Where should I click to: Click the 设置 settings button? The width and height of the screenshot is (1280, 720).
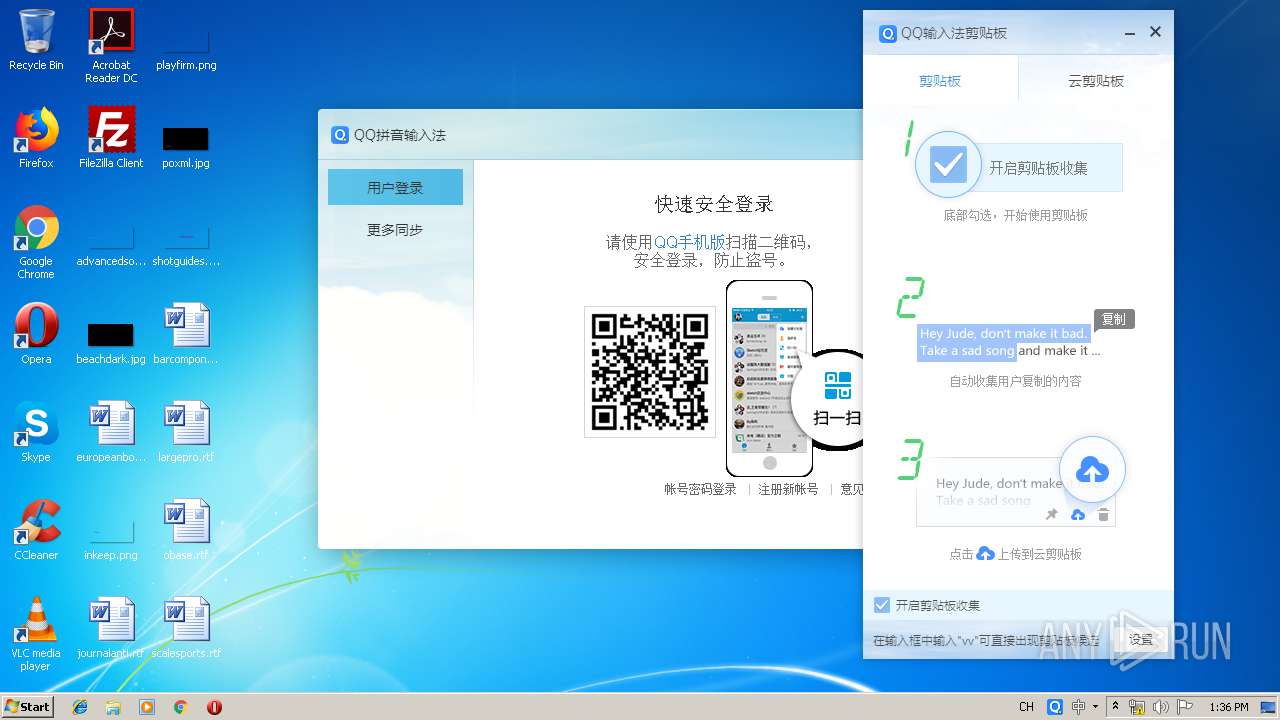[1141, 640]
